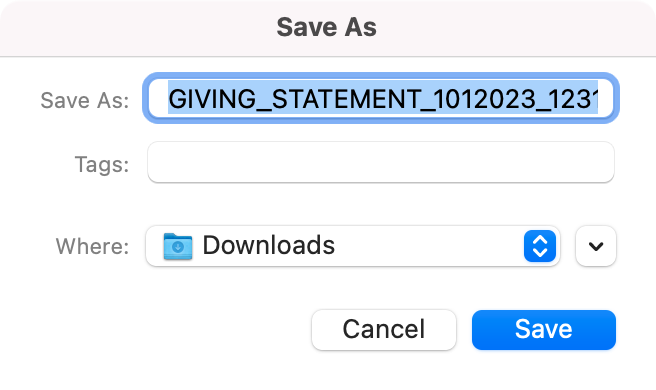Click the highlighted GIVING_STATEMENT filename text
Screen dimensions: 656x390
383,99
